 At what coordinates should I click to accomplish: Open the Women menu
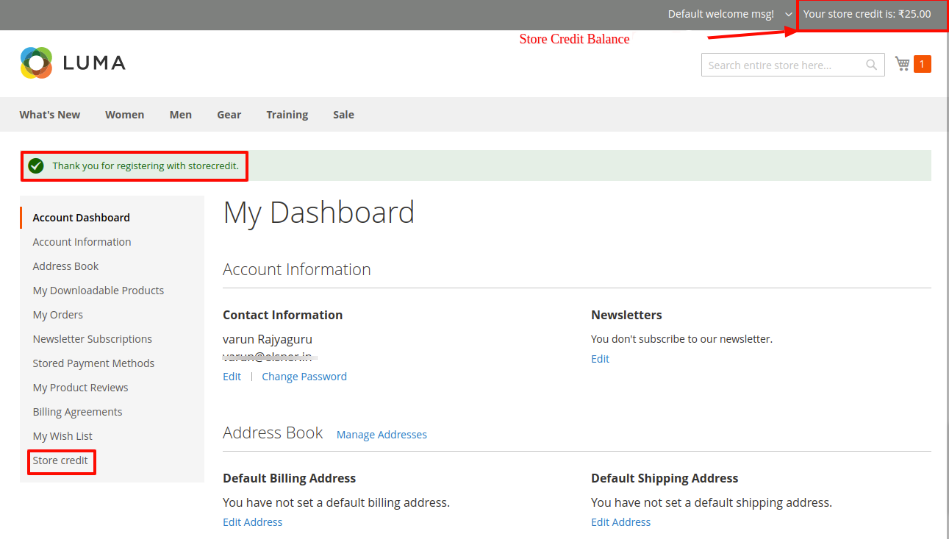[x=124, y=115]
